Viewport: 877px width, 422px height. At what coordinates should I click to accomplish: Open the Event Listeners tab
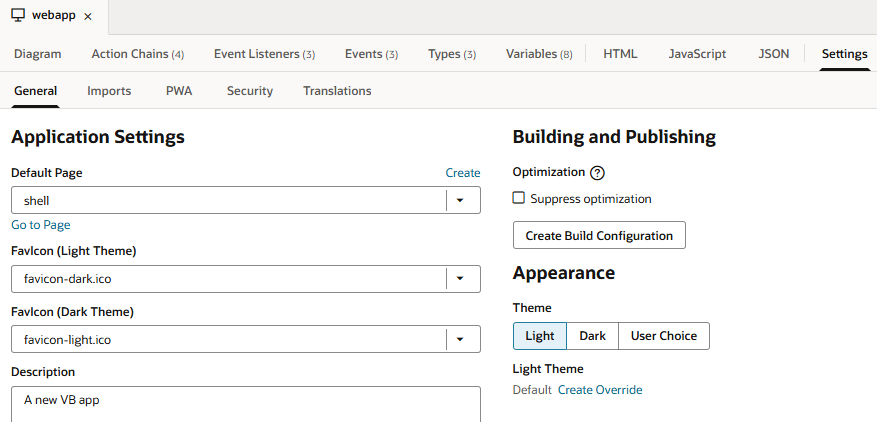[x=265, y=54]
